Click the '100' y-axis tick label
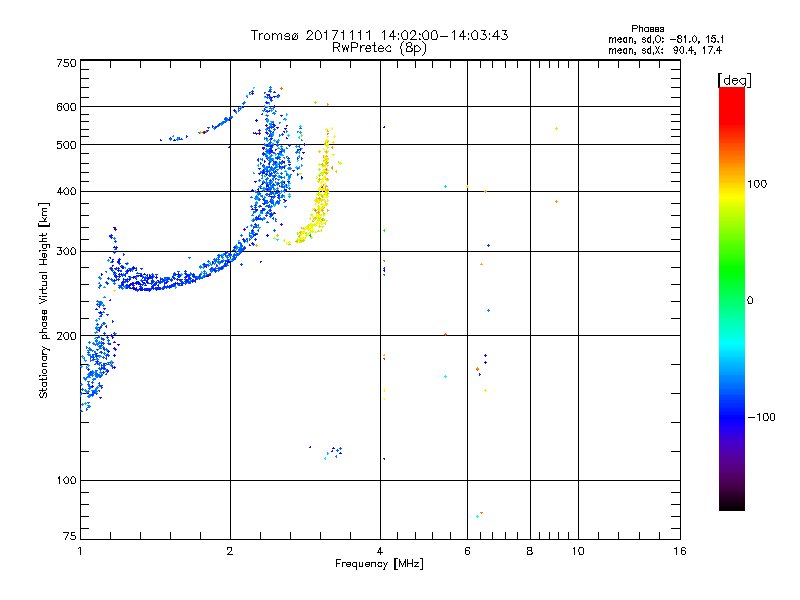This screenshot has height=600, width=800. click(x=66, y=481)
